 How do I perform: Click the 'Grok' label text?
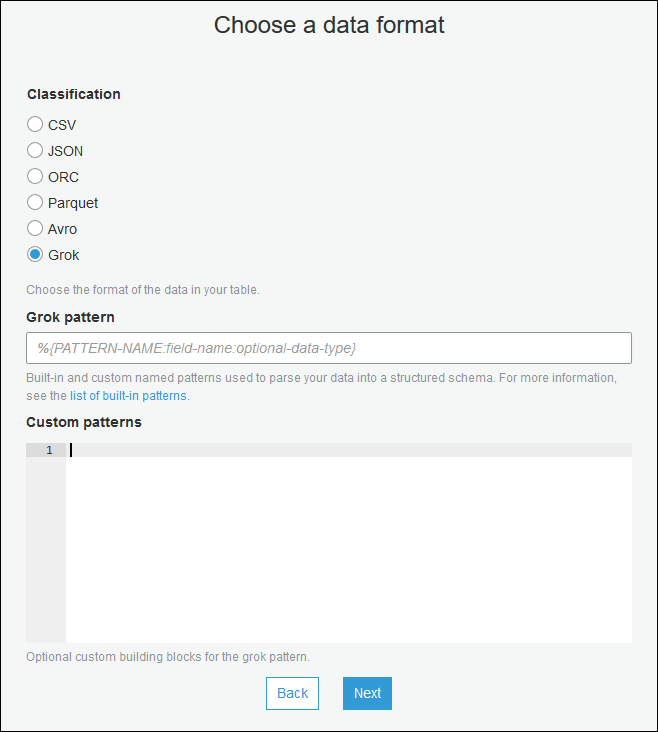[64, 255]
